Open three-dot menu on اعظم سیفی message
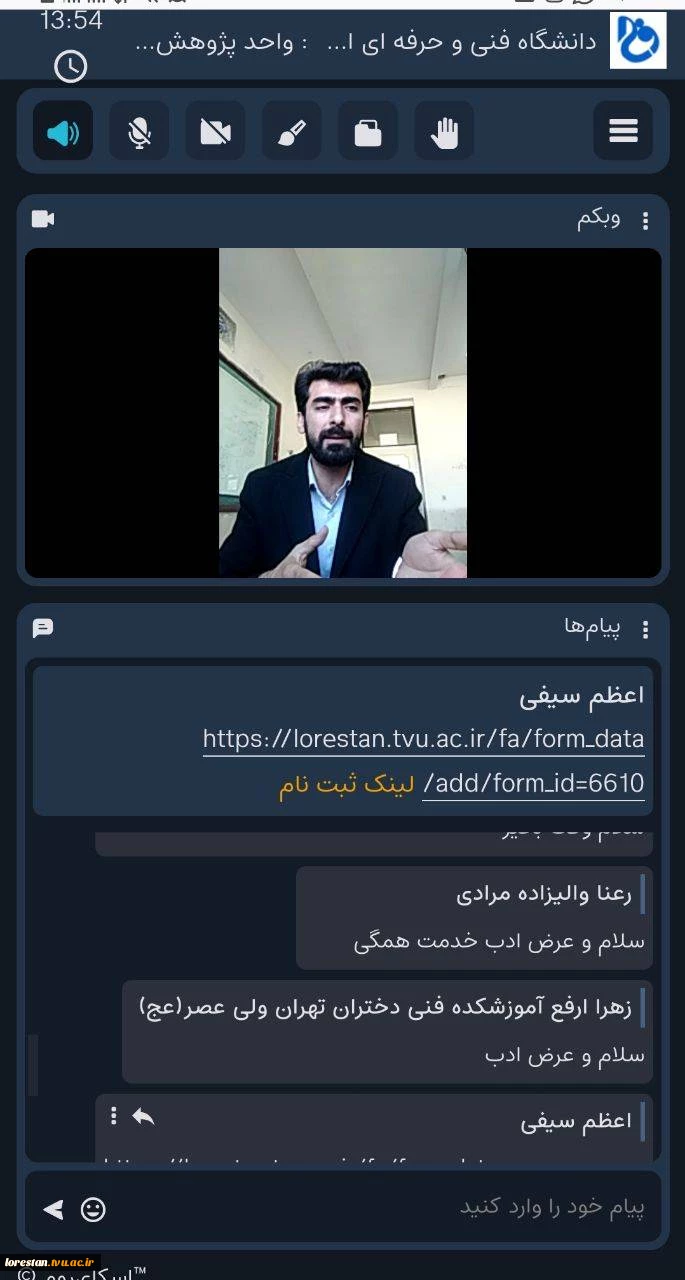685x1280 pixels. coord(114,1115)
